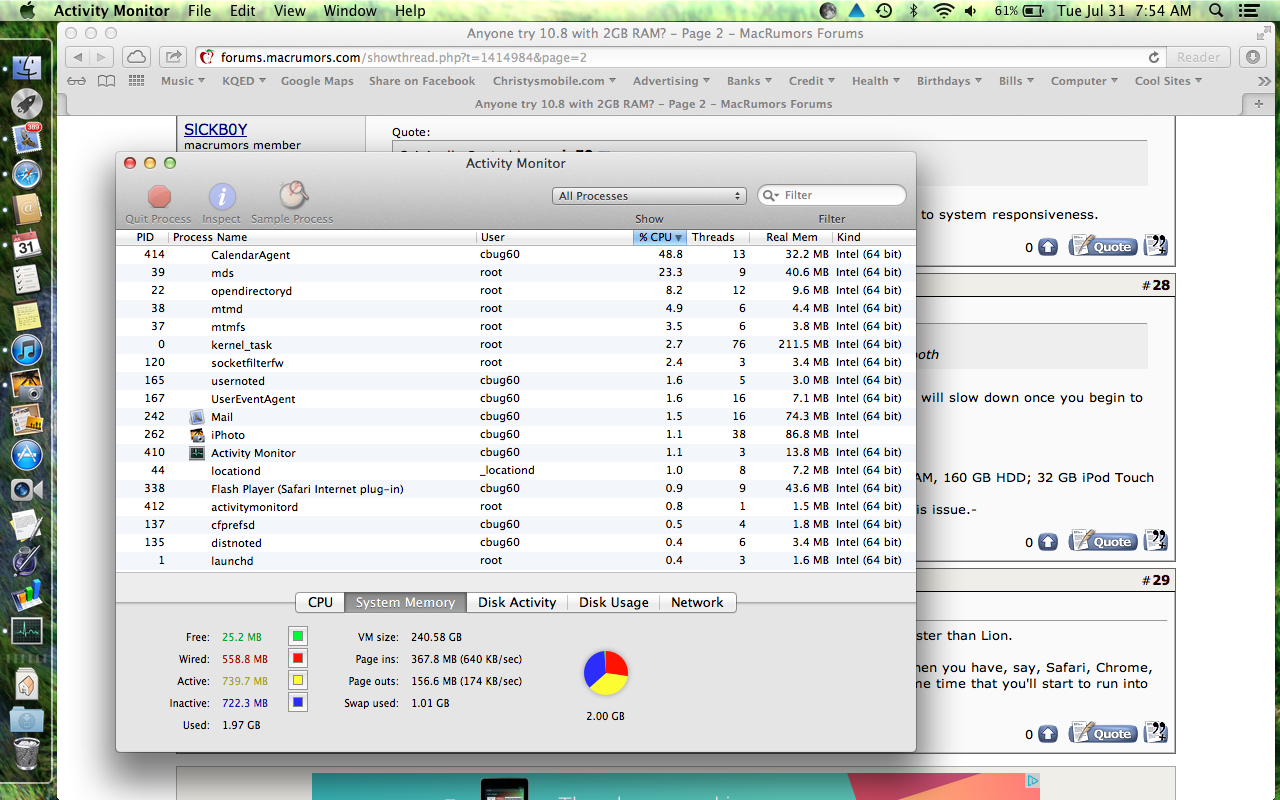Screen dimensions: 1280x800
Task: Open SICKB0Y forum profile link
Action: 215,129
